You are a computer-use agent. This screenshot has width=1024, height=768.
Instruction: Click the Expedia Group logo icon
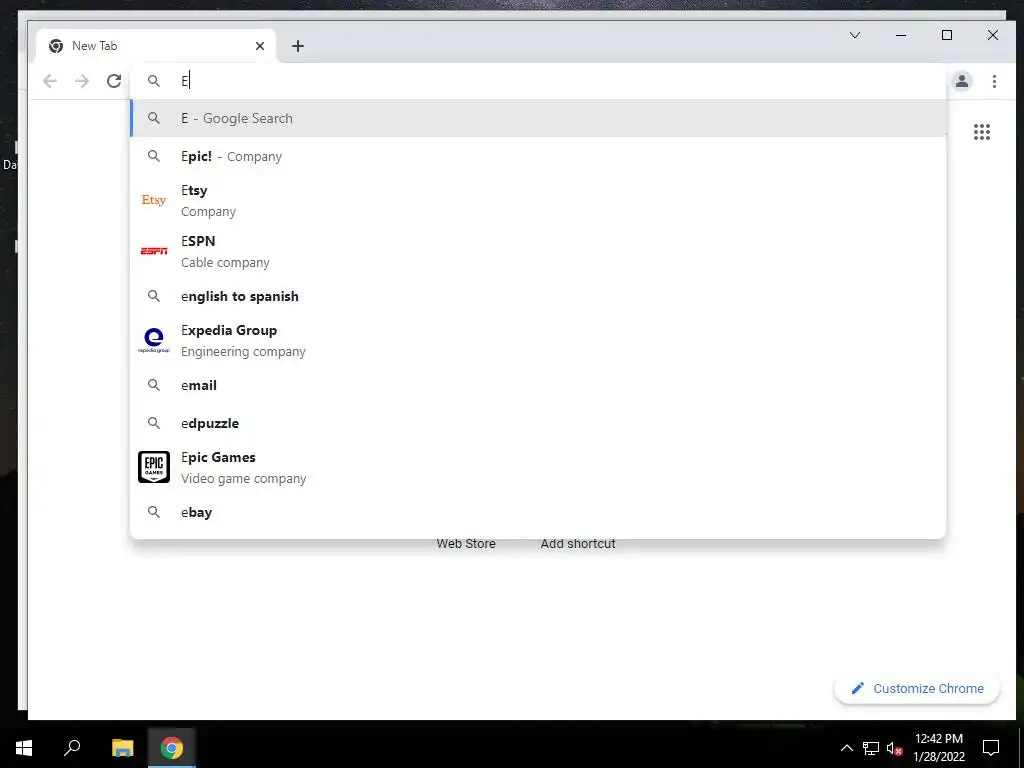point(153,340)
